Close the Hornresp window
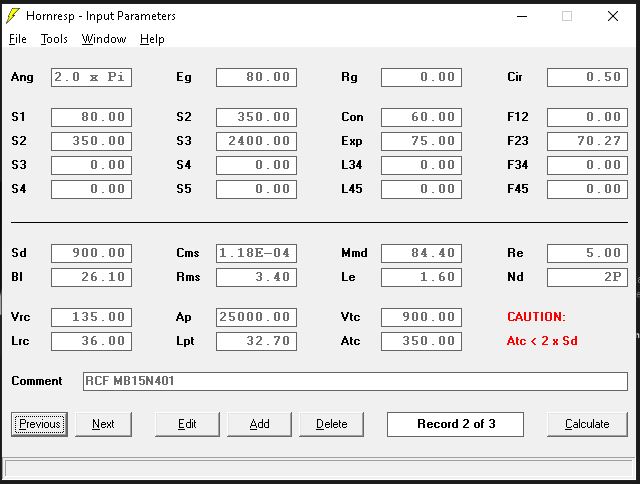This screenshot has width=640, height=484. (613, 16)
